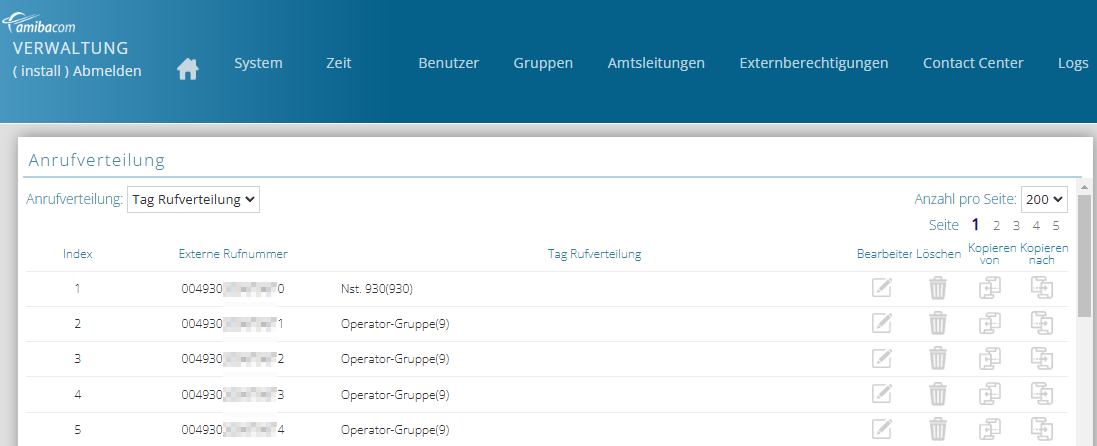The width and height of the screenshot is (1097, 446).
Task: Edit the row with index 1
Action: pyautogui.click(x=881, y=288)
